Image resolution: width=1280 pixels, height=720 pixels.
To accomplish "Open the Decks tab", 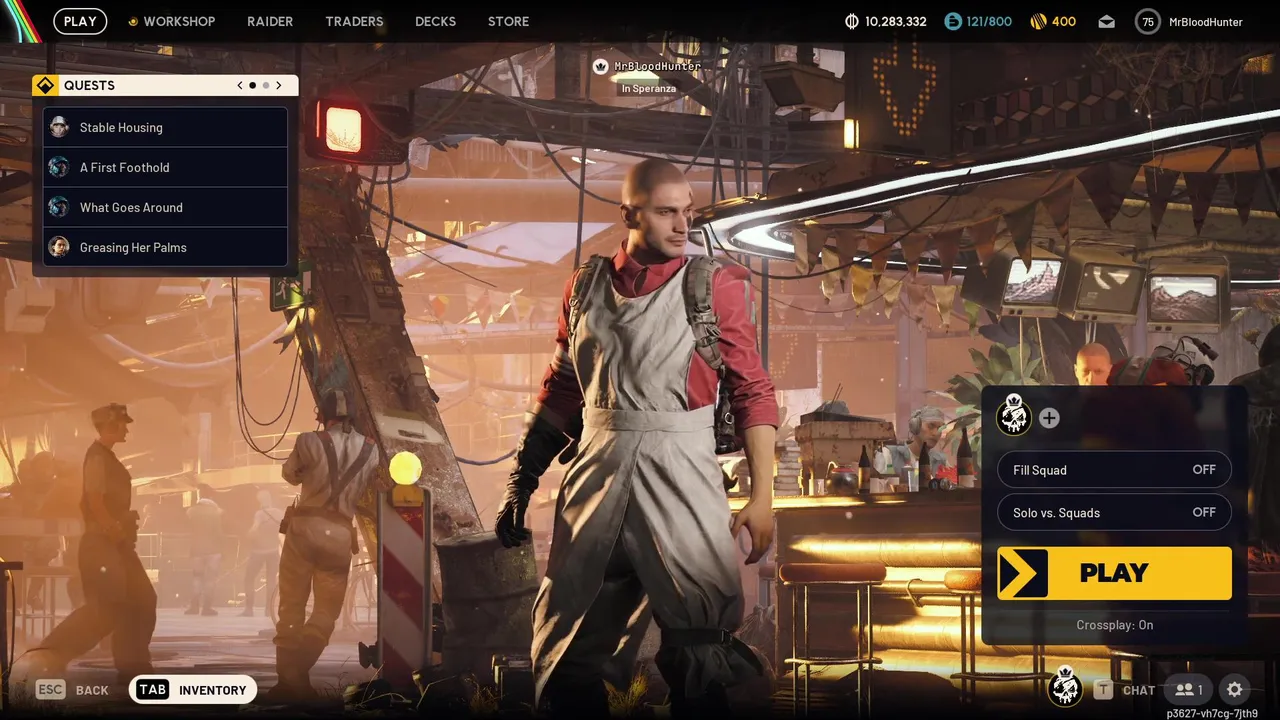I will point(435,21).
